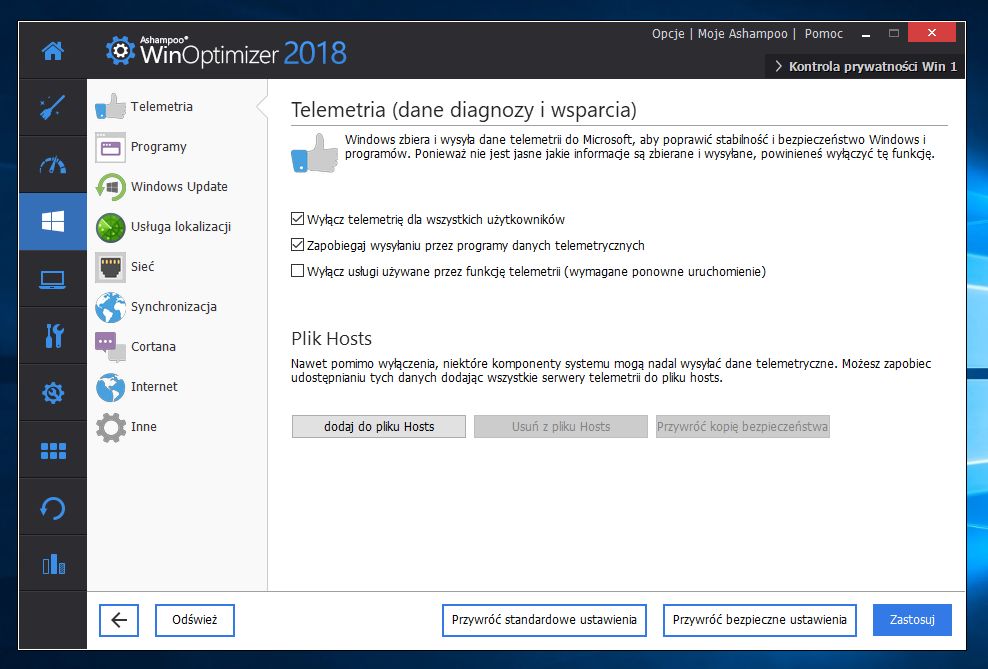Minimize the WinOptimizer window
Image resolution: width=988 pixels, height=669 pixels.
[866, 34]
